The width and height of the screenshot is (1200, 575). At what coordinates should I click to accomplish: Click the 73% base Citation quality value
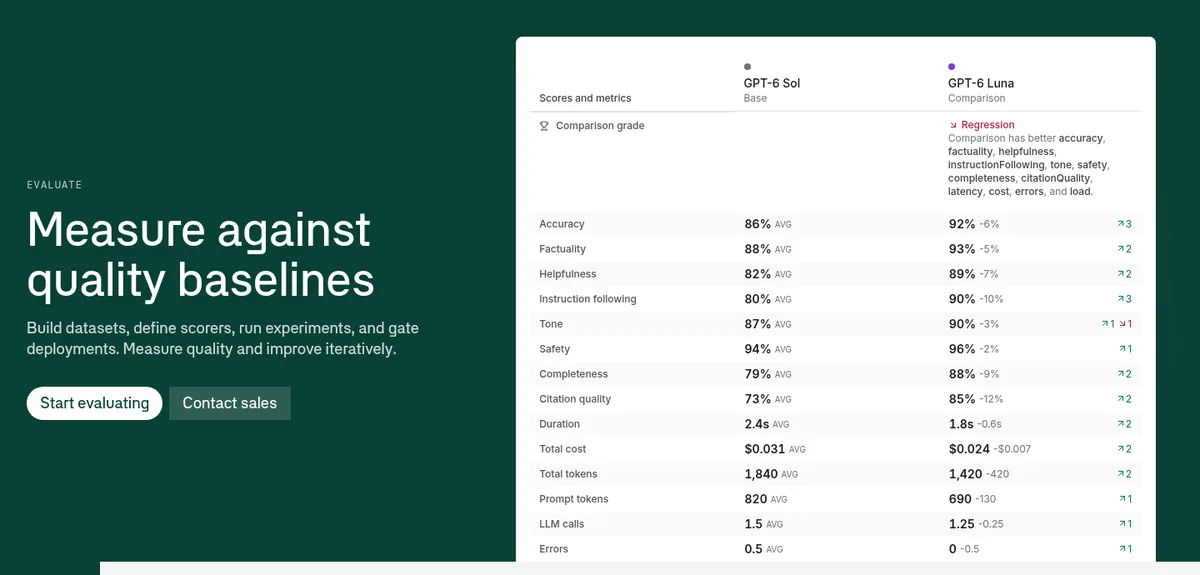pyautogui.click(x=758, y=399)
